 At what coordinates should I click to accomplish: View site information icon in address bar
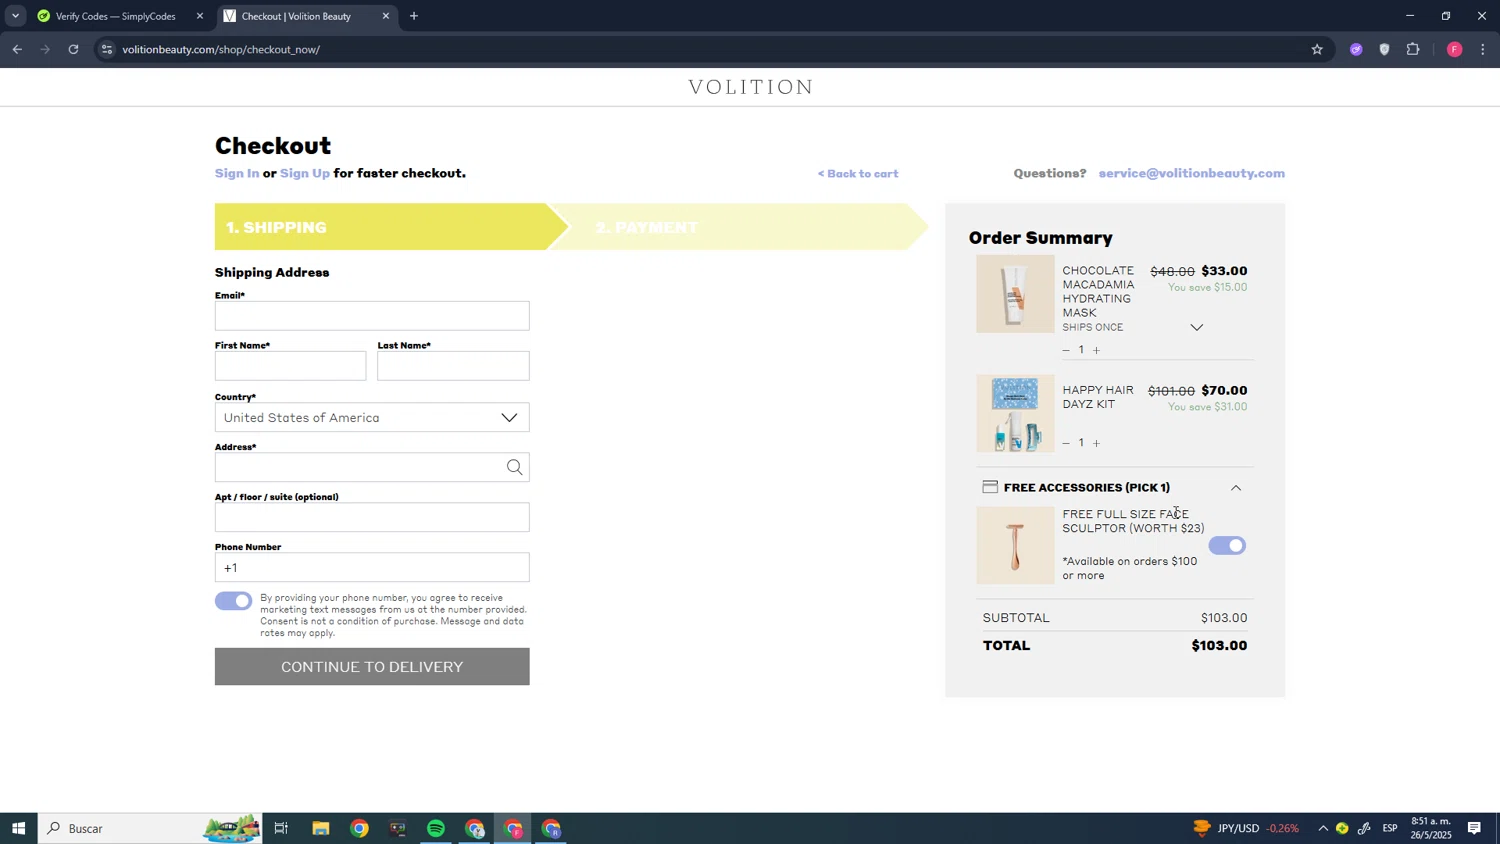107,49
